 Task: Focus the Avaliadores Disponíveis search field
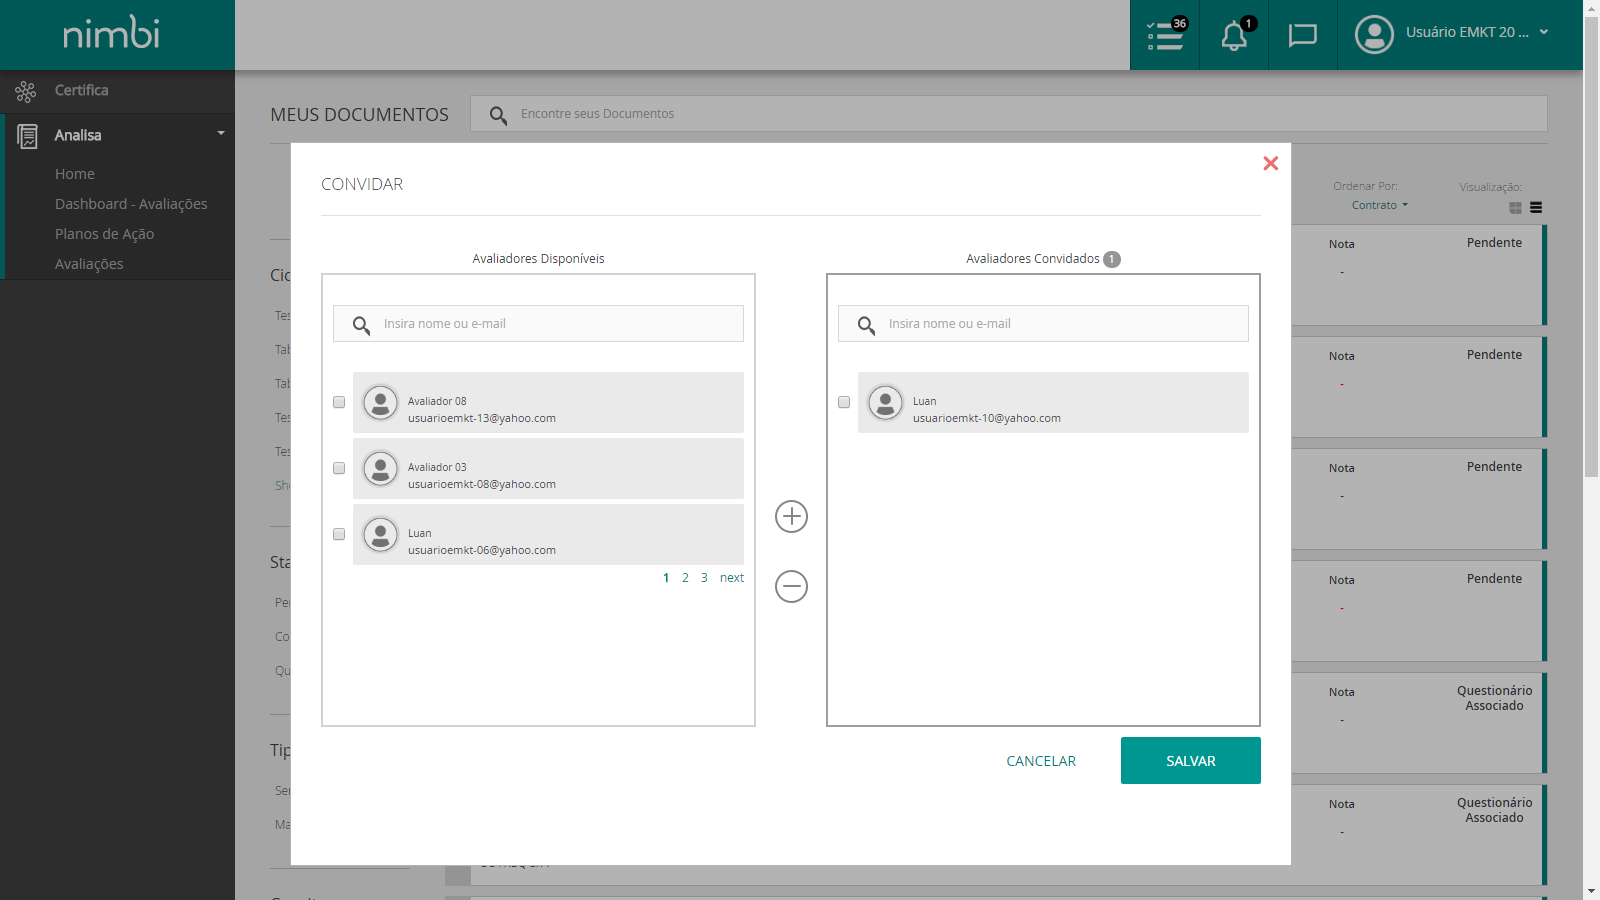pos(538,324)
